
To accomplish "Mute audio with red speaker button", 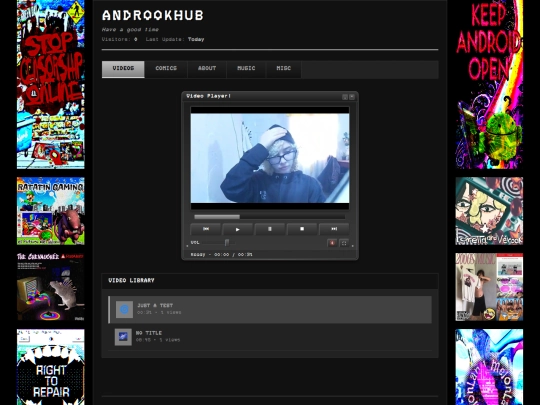I will pos(332,243).
